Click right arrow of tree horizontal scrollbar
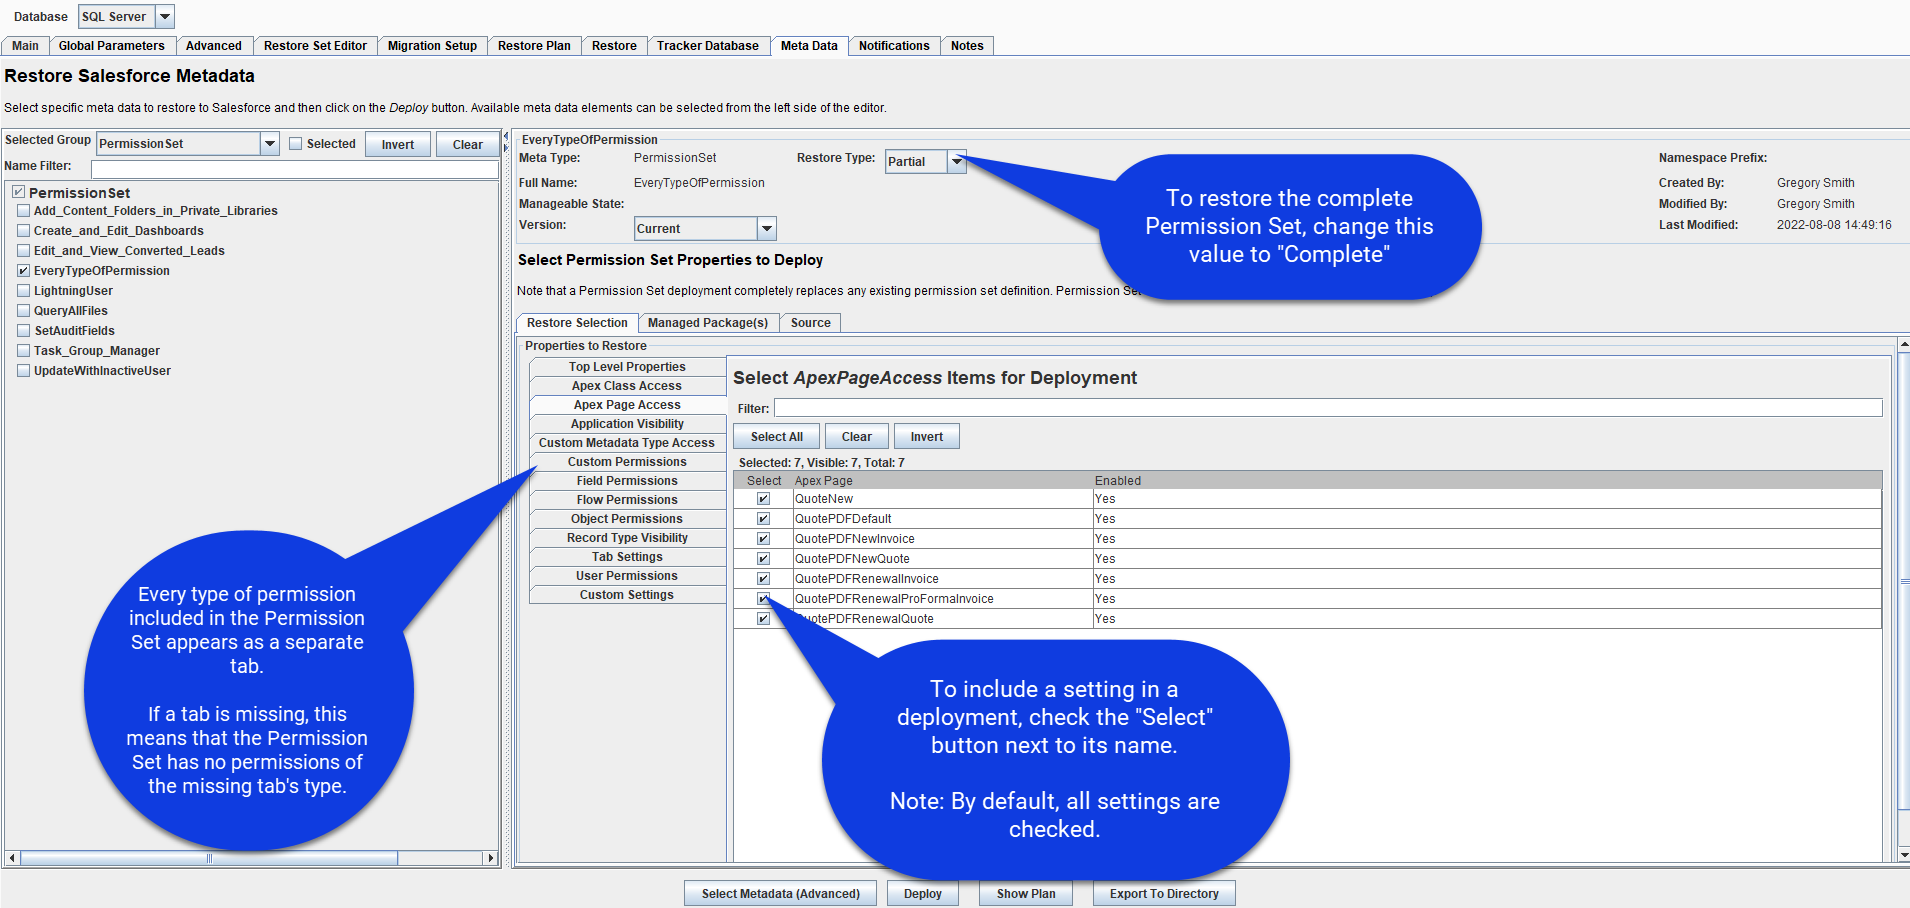The height and width of the screenshot is (908, 1910). click(490, 858)
